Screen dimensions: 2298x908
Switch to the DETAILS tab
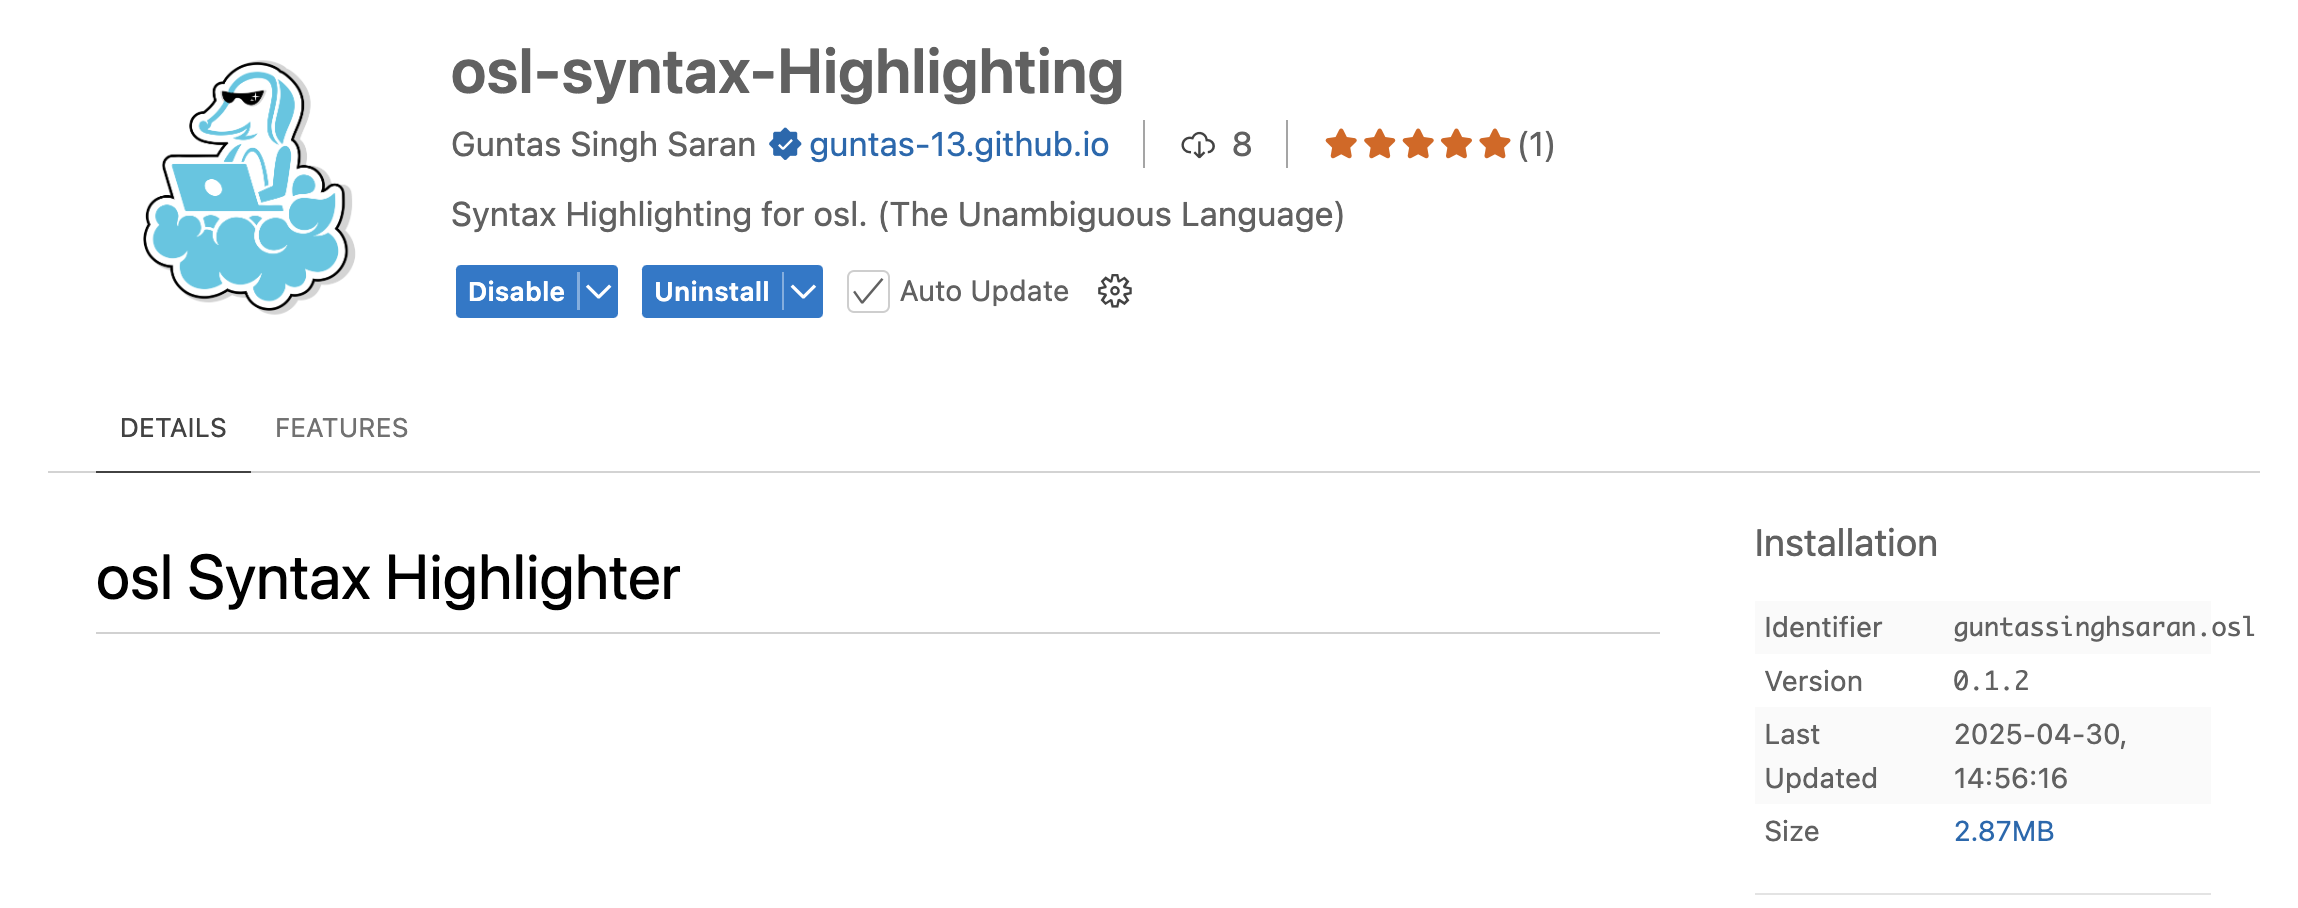tap(173, 428)
